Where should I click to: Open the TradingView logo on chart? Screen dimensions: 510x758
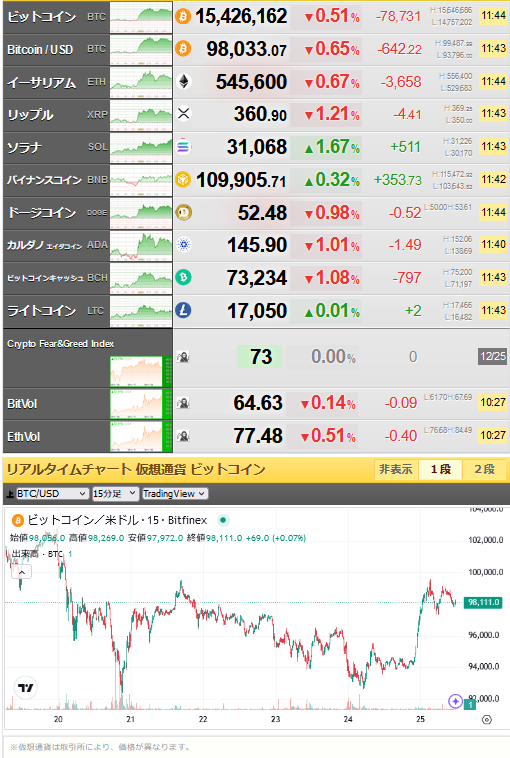pos(25,687)
